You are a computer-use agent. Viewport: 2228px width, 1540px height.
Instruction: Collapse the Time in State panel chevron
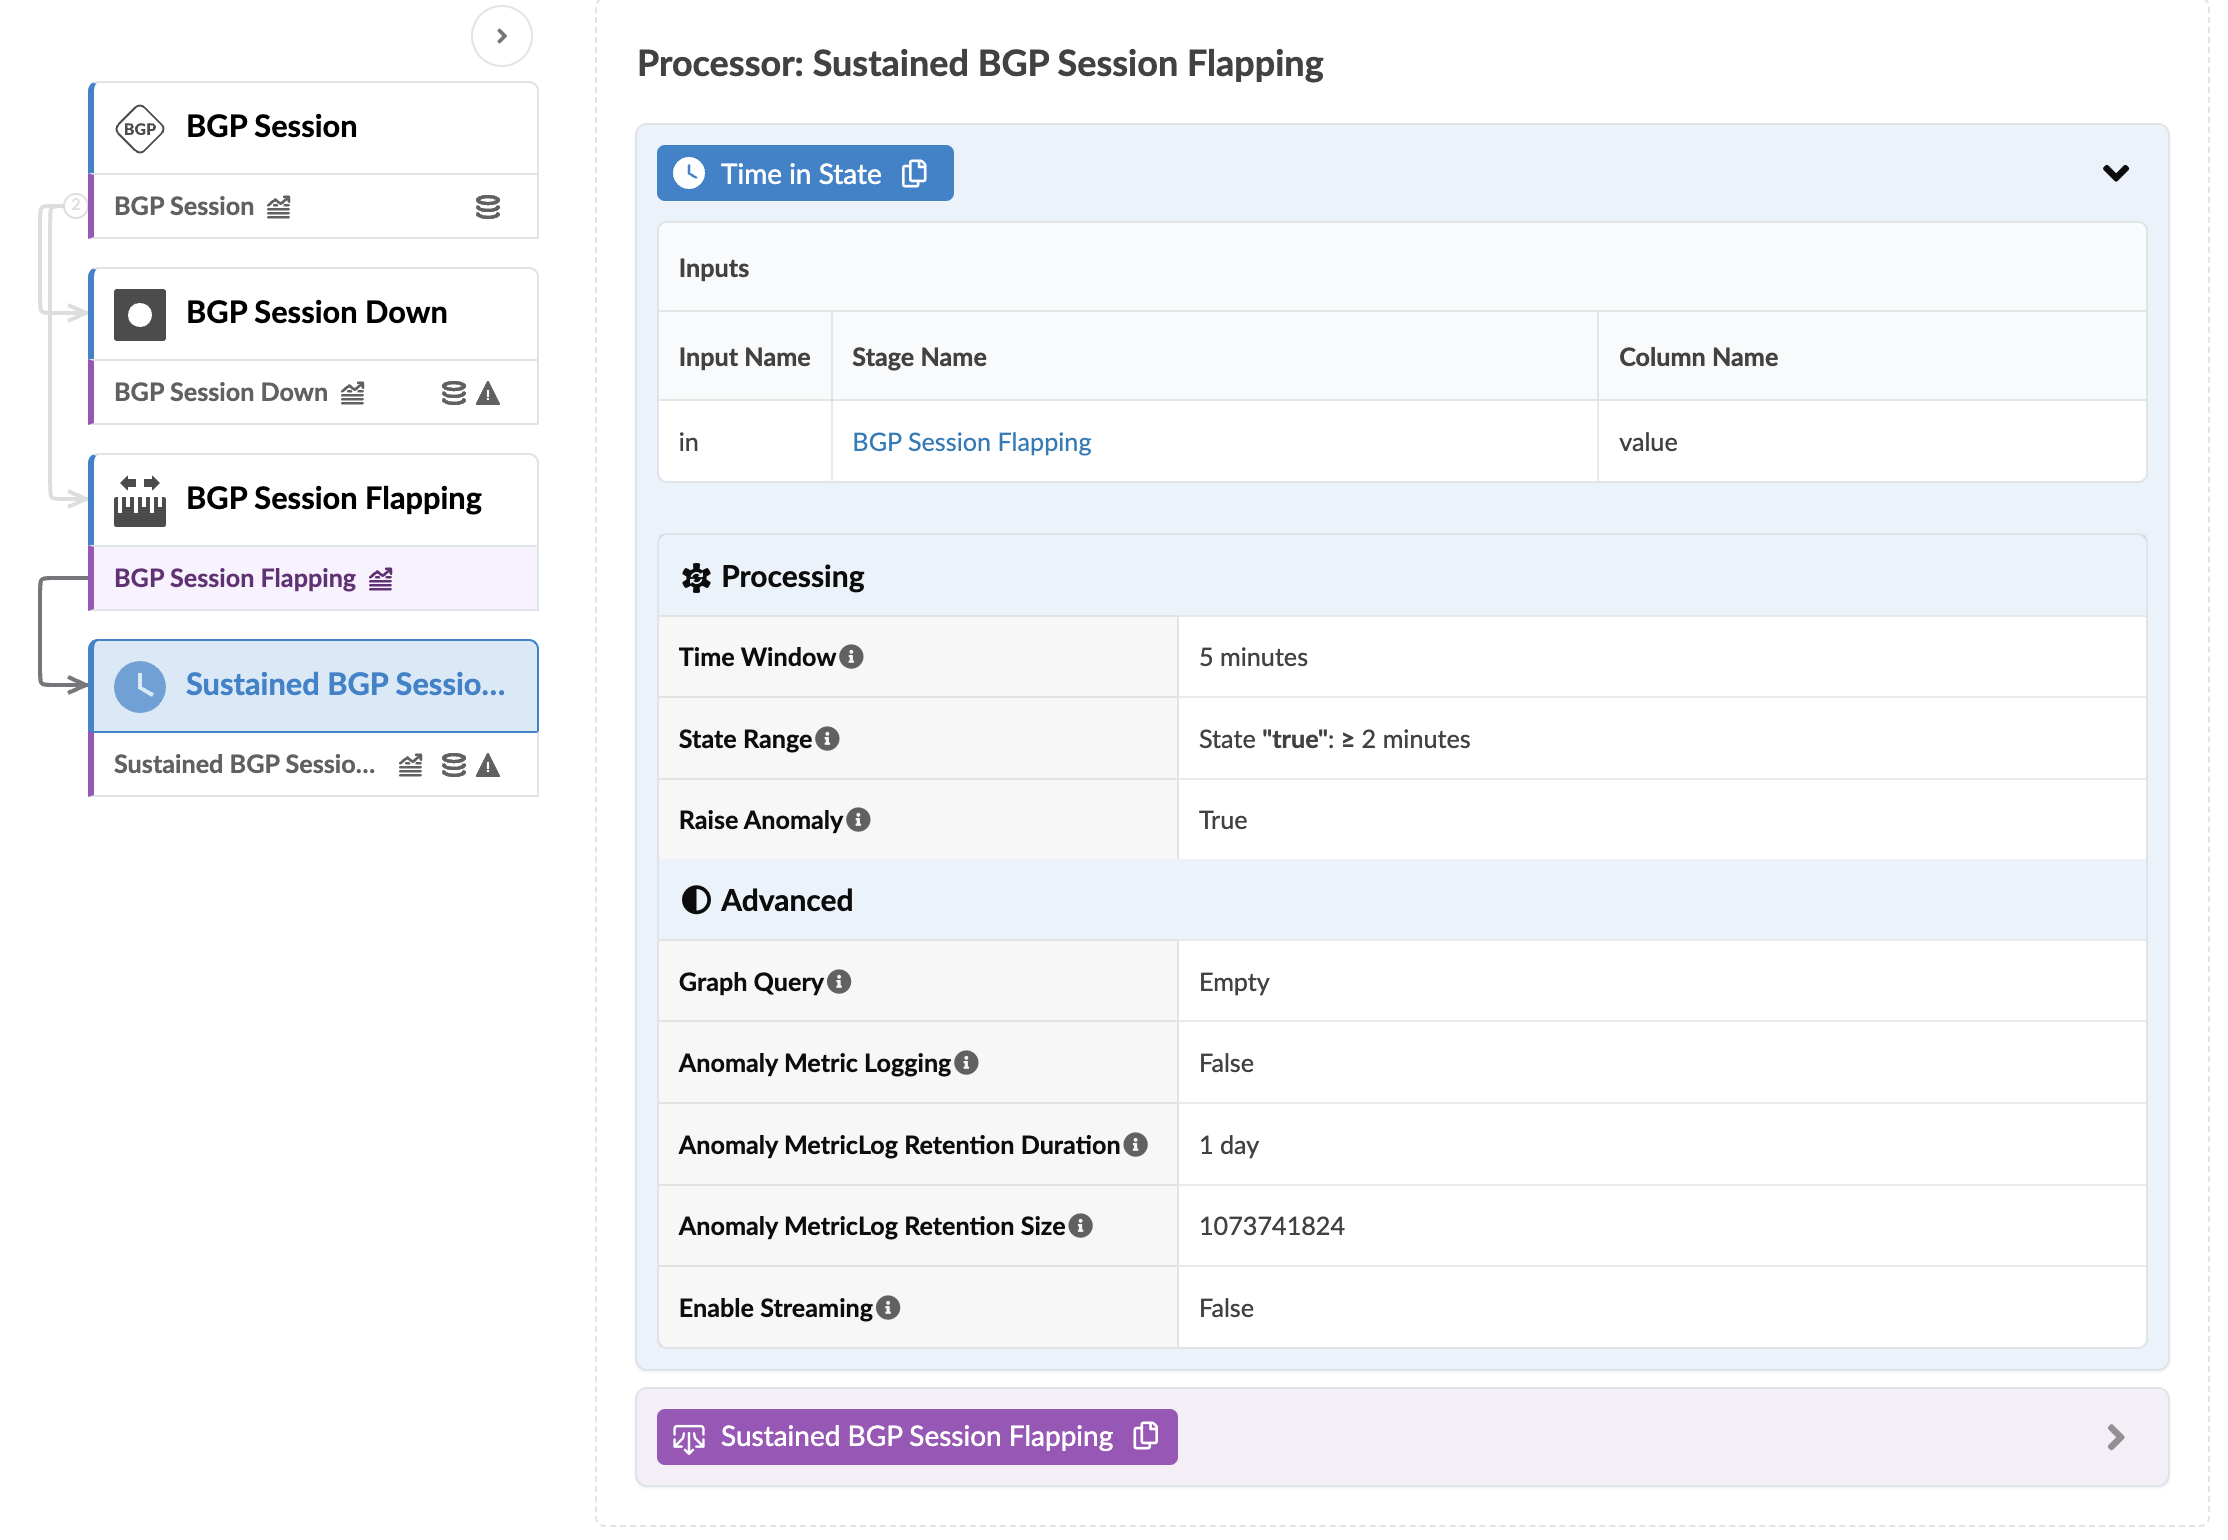2115,173
